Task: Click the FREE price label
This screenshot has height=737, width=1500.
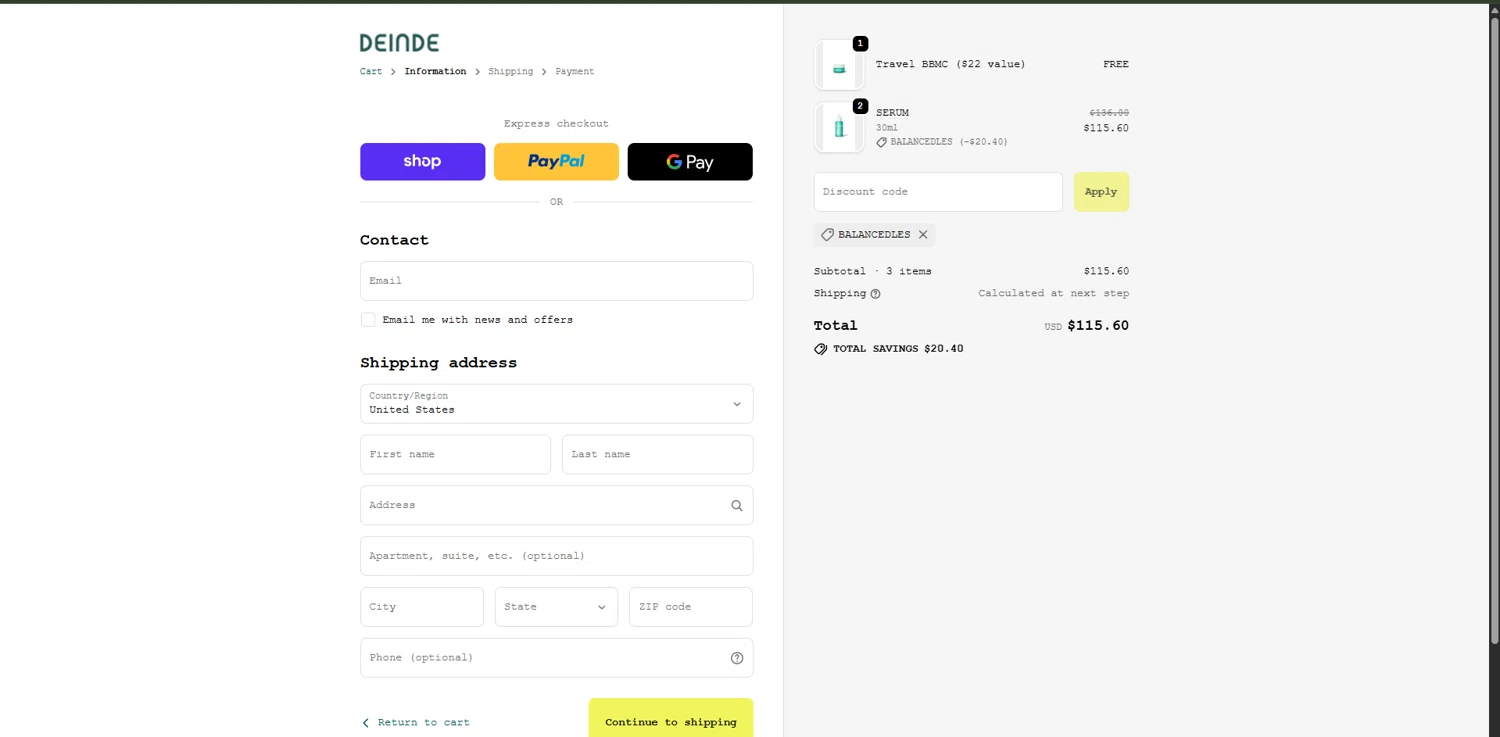Action: click(1116, 64)
